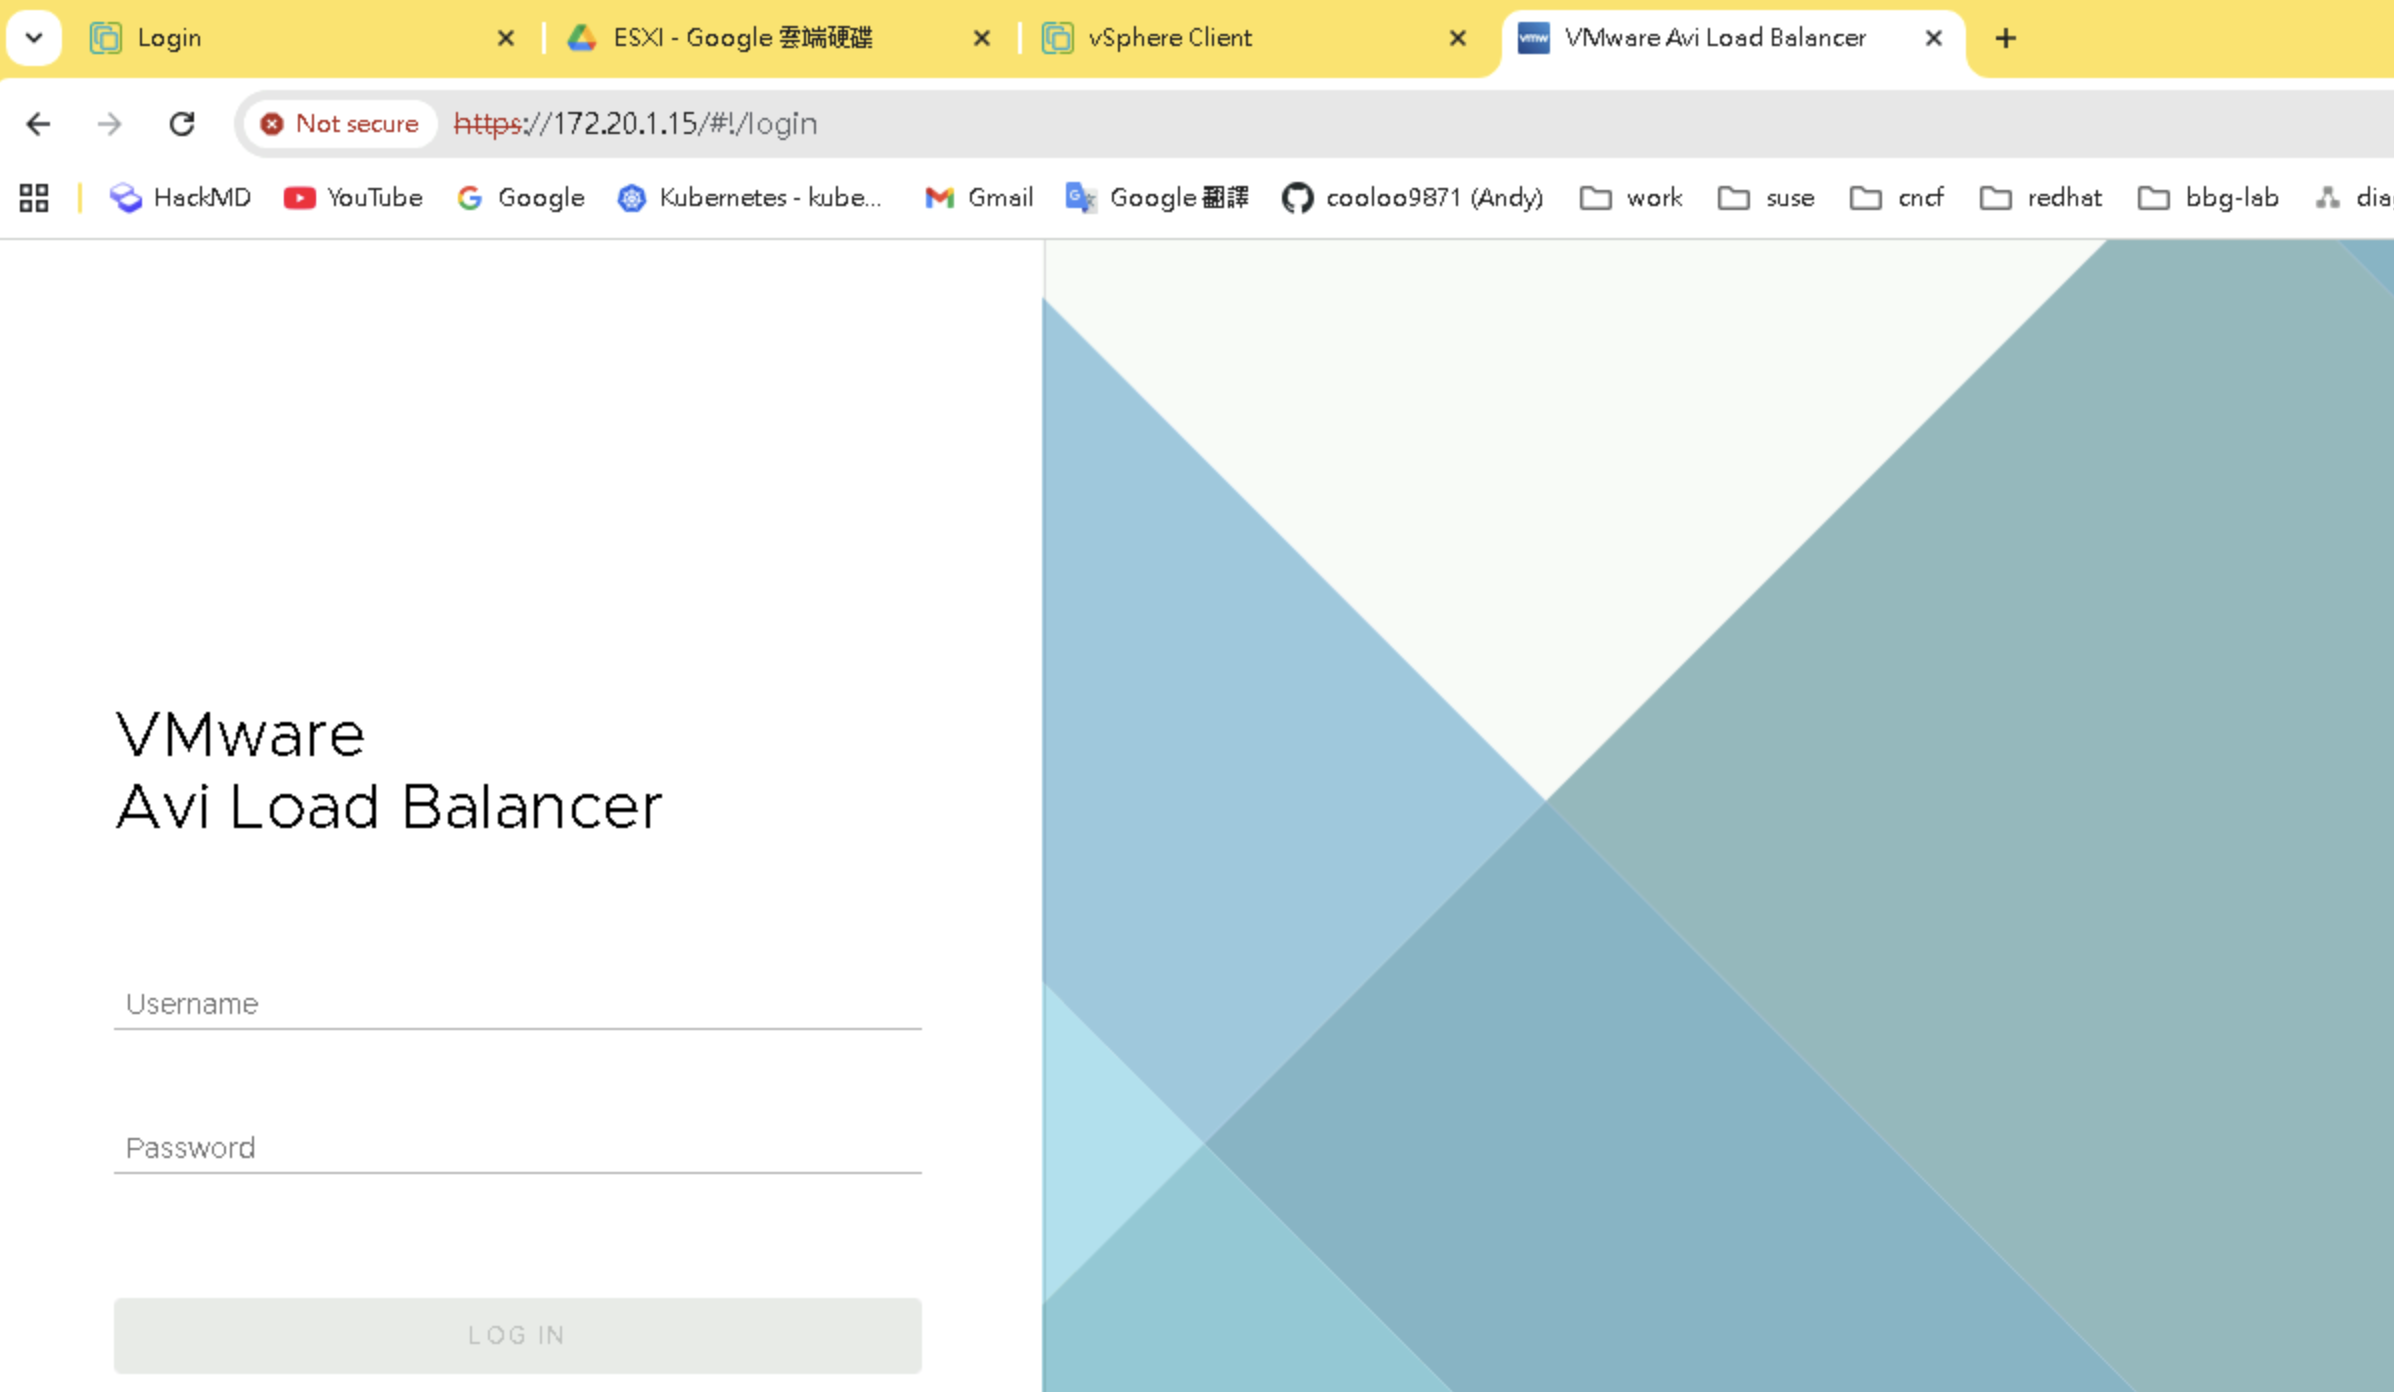Open the Chrome apps grid icon

(x=34, y=198)
